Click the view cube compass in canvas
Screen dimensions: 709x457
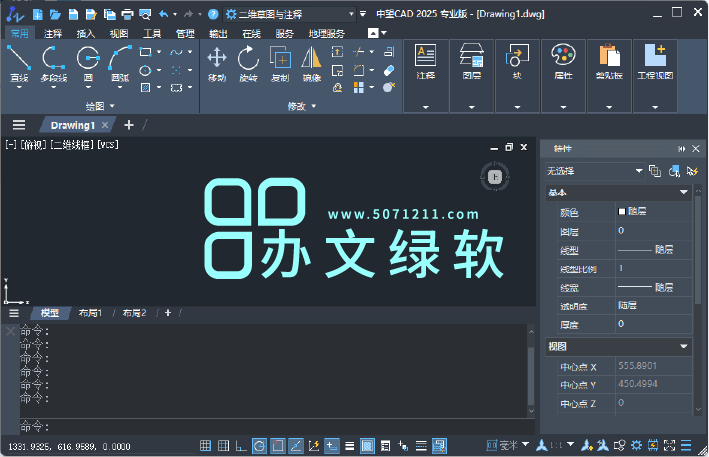click(x=495, y=177)
